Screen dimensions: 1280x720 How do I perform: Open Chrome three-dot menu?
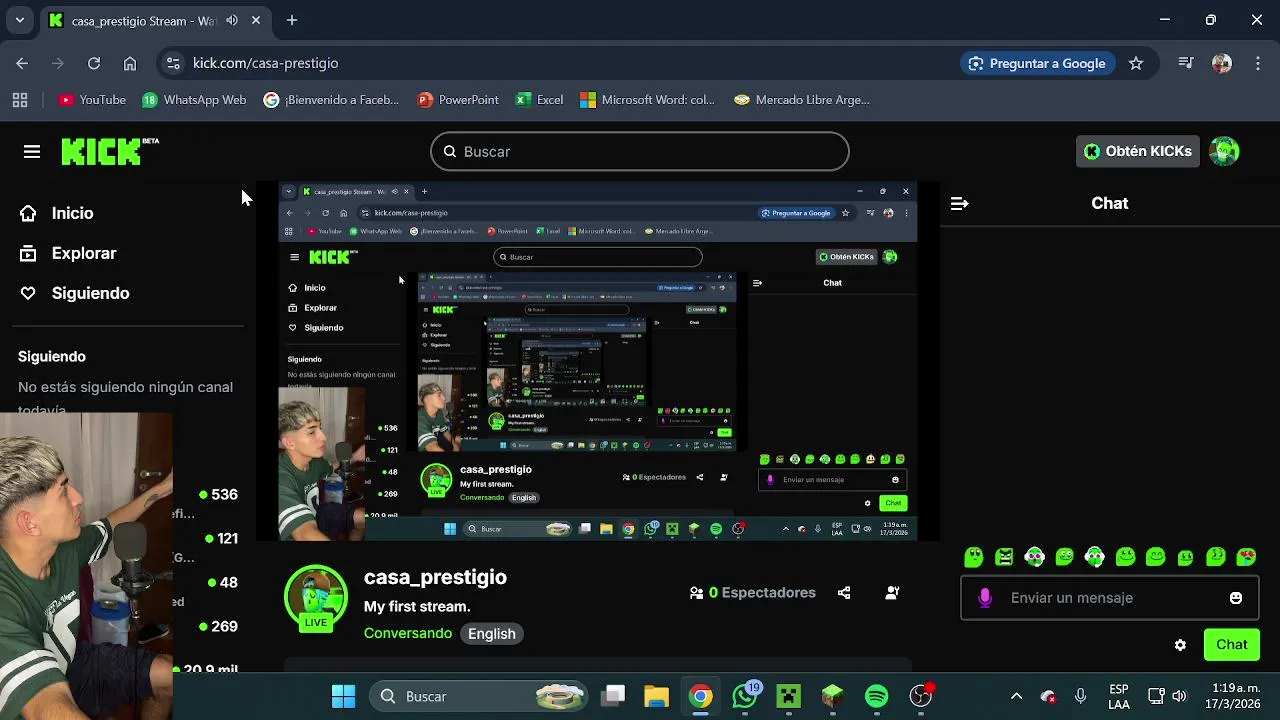(x=1258, y=63)
